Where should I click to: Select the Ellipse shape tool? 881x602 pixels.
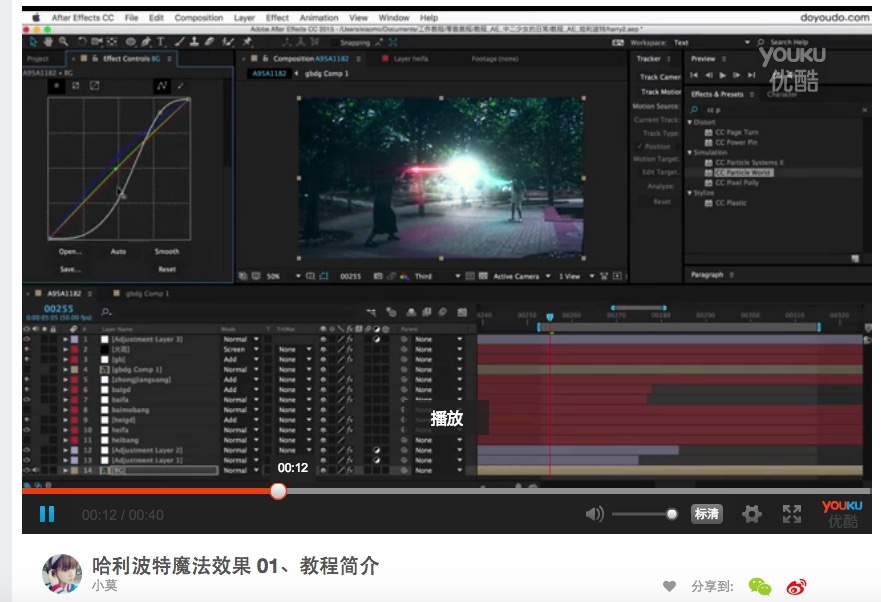[x=130, y=42]
